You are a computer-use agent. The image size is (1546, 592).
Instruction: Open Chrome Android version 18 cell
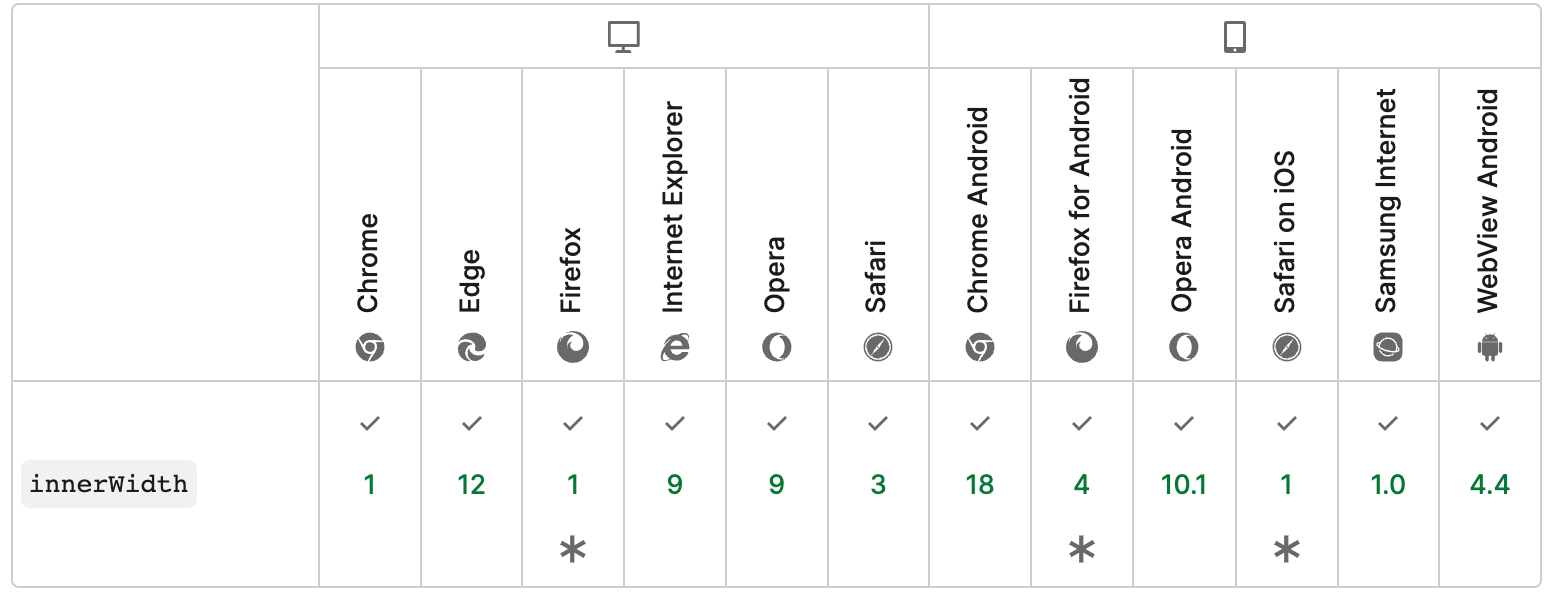click(x=980, y=485)
